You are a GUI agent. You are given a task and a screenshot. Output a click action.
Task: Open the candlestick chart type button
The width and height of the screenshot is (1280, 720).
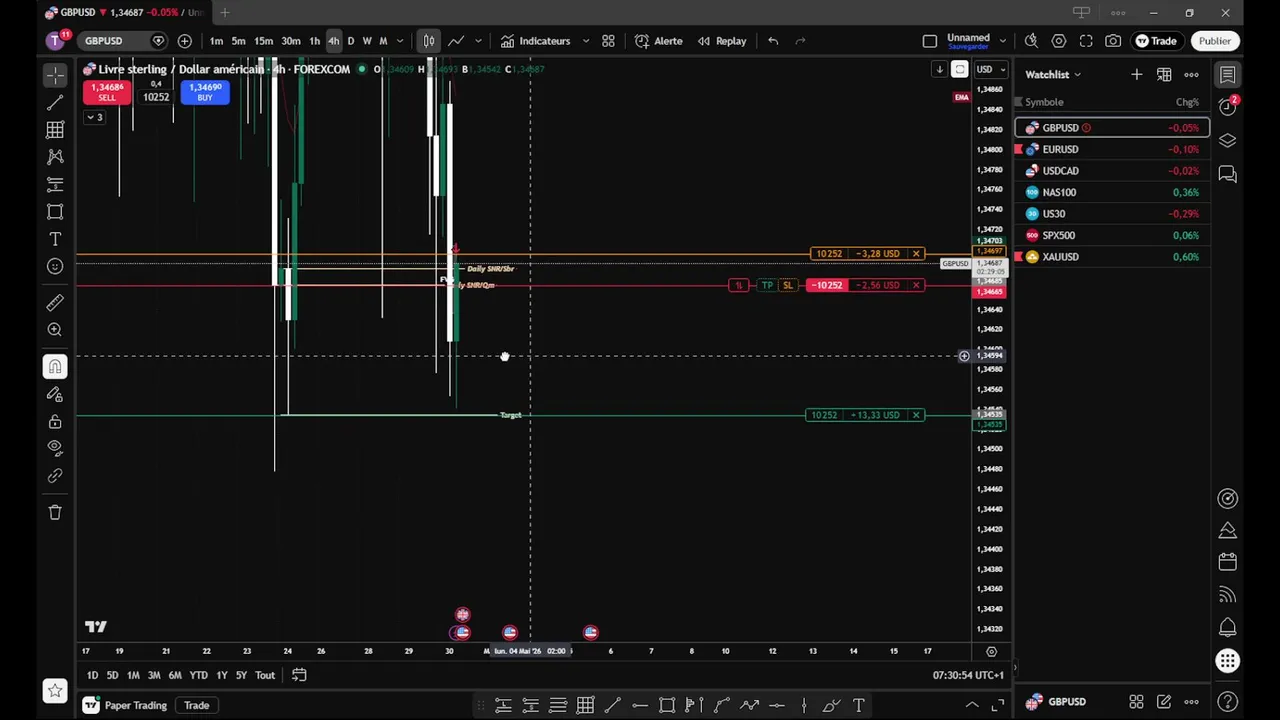coord(429,41)
